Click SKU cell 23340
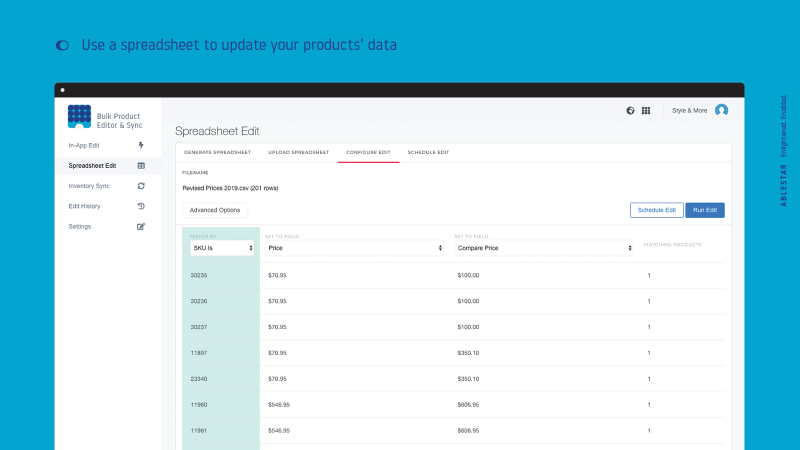This screenshot has height=450, width=800. pyautogui.click(x=199, y=379)
